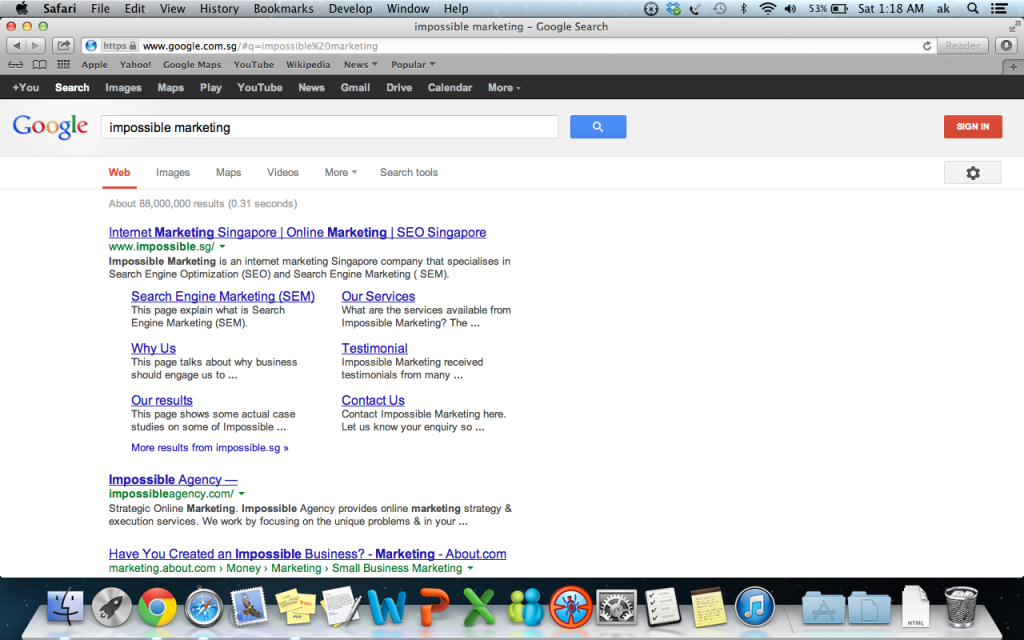The height and width of the screenshot is (640, 1024).
Task: Click the Google Maps bookmark
Action: point(192,65)
